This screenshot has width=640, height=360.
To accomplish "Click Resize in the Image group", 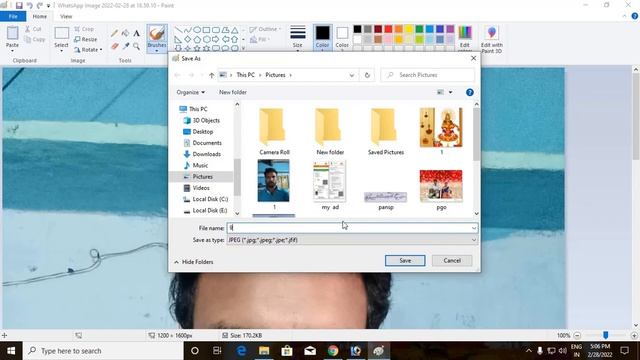I will pyautogui.click(x=86, y=40).
